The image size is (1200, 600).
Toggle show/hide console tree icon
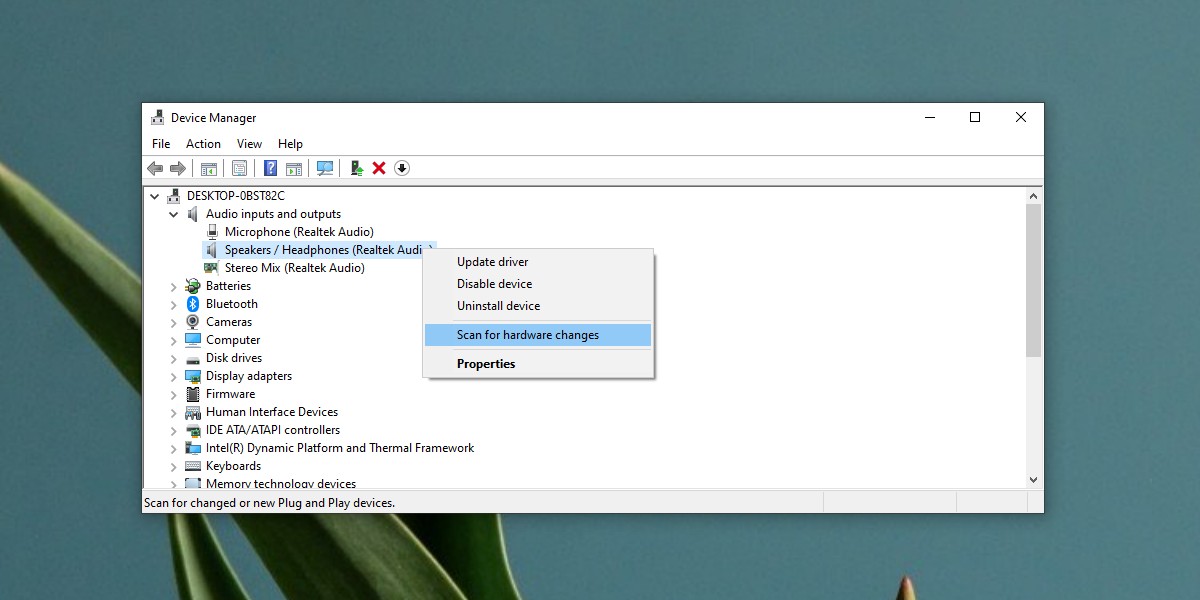click(209, 168)
